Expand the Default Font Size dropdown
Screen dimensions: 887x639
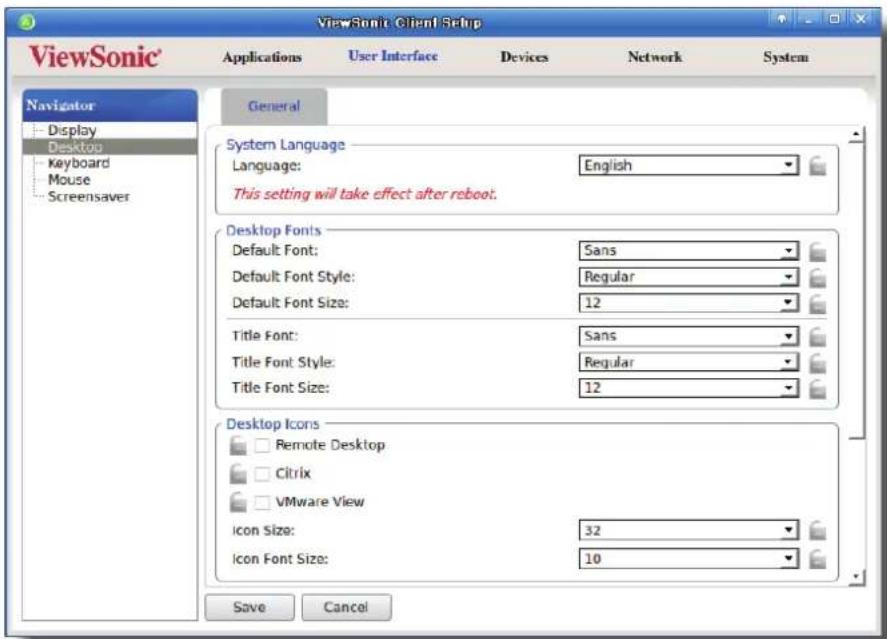[688, 303]
